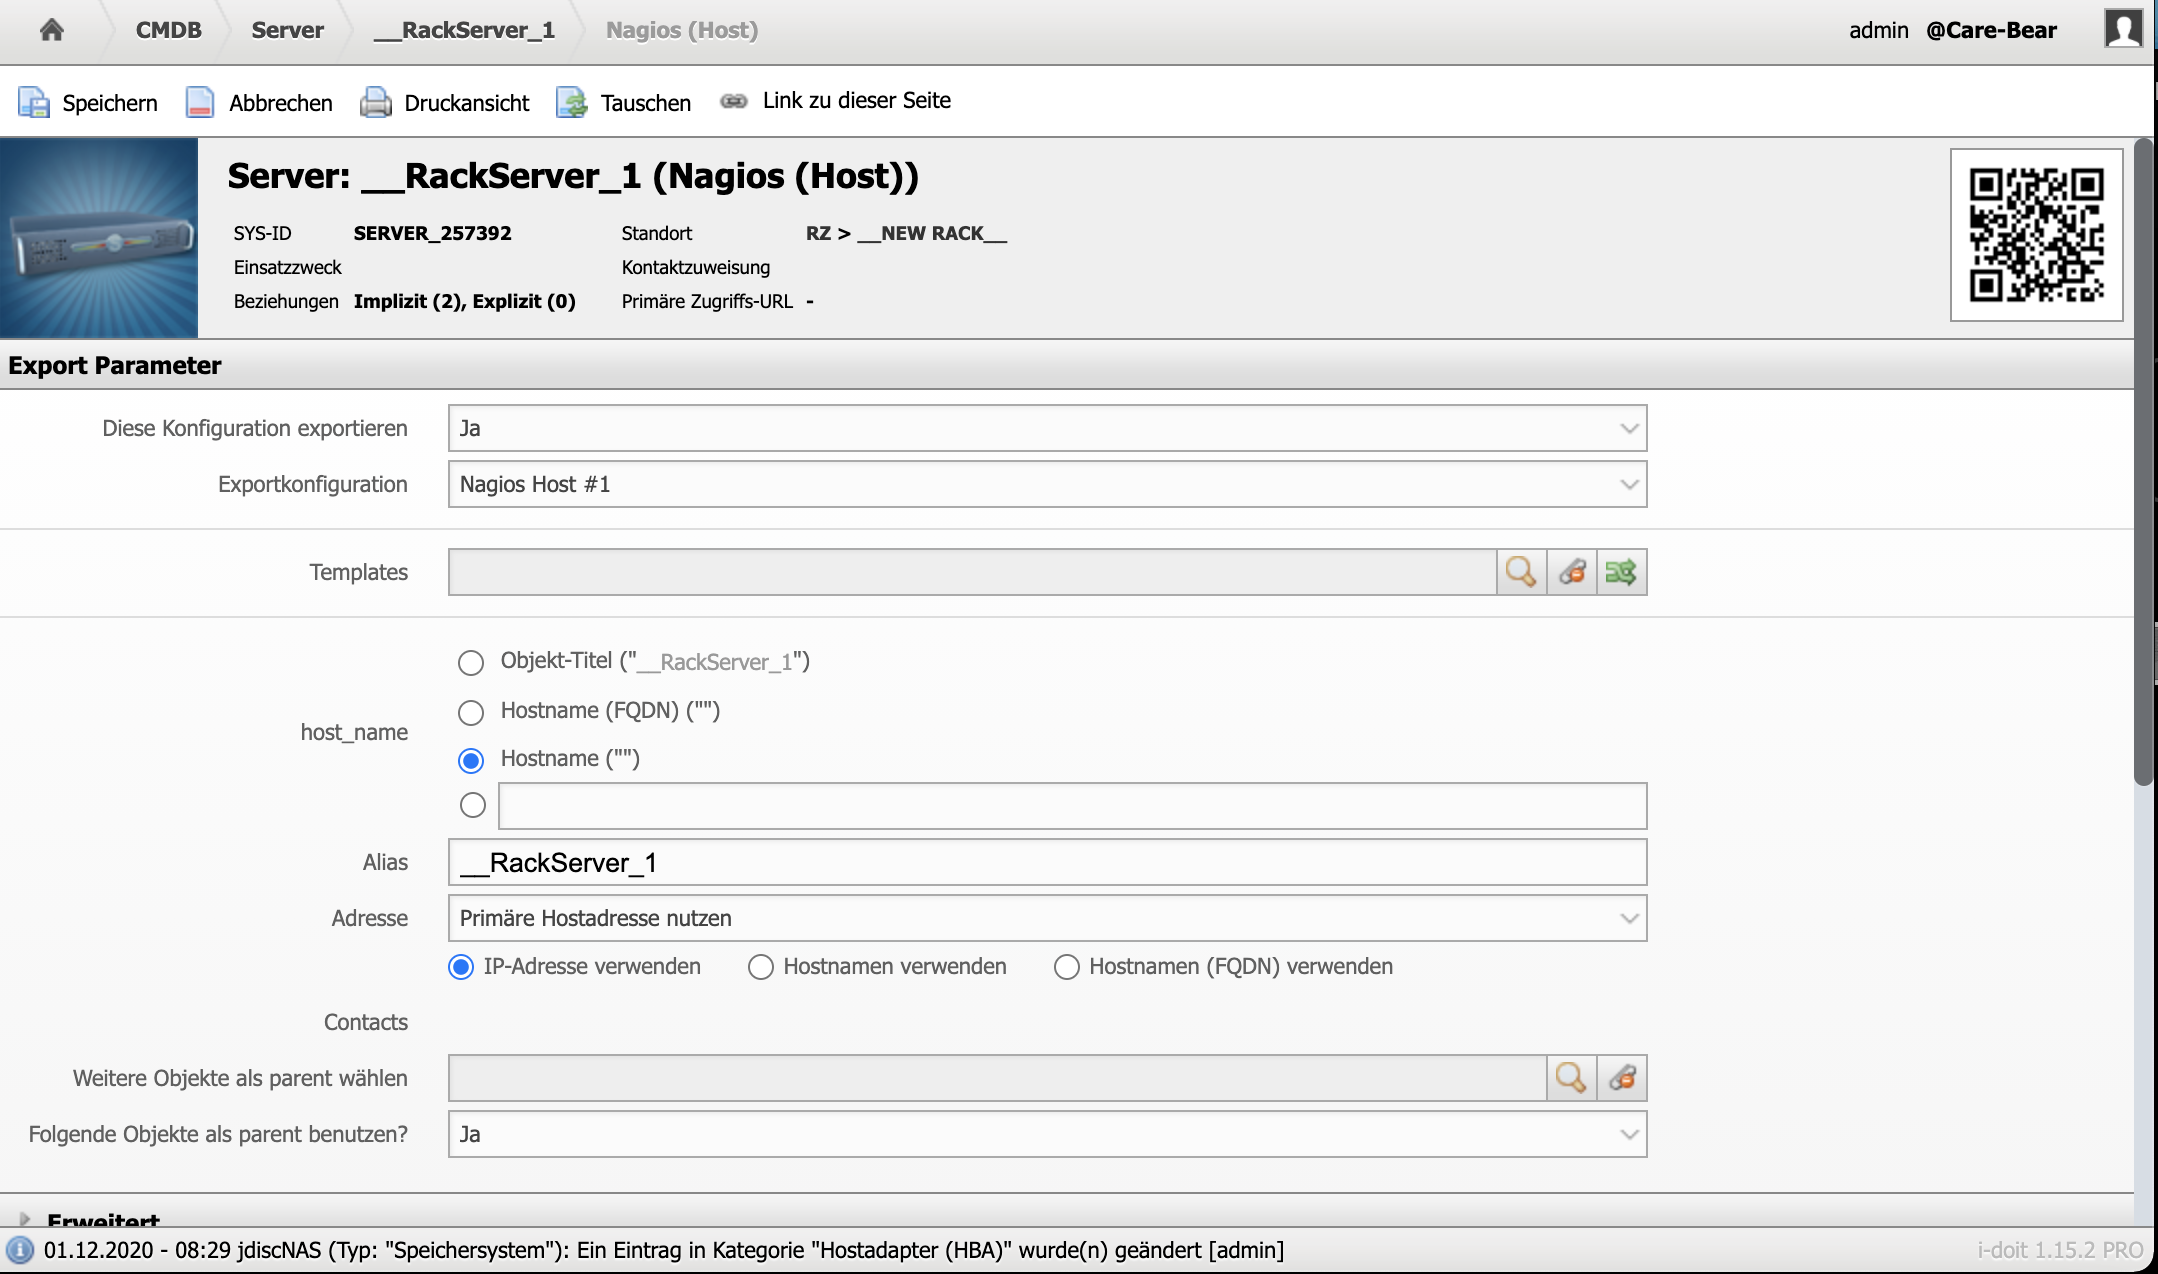This screenshot has height=1274, width=2158.
Task: Click the Speichern save icon
Action: click(34, 103)
